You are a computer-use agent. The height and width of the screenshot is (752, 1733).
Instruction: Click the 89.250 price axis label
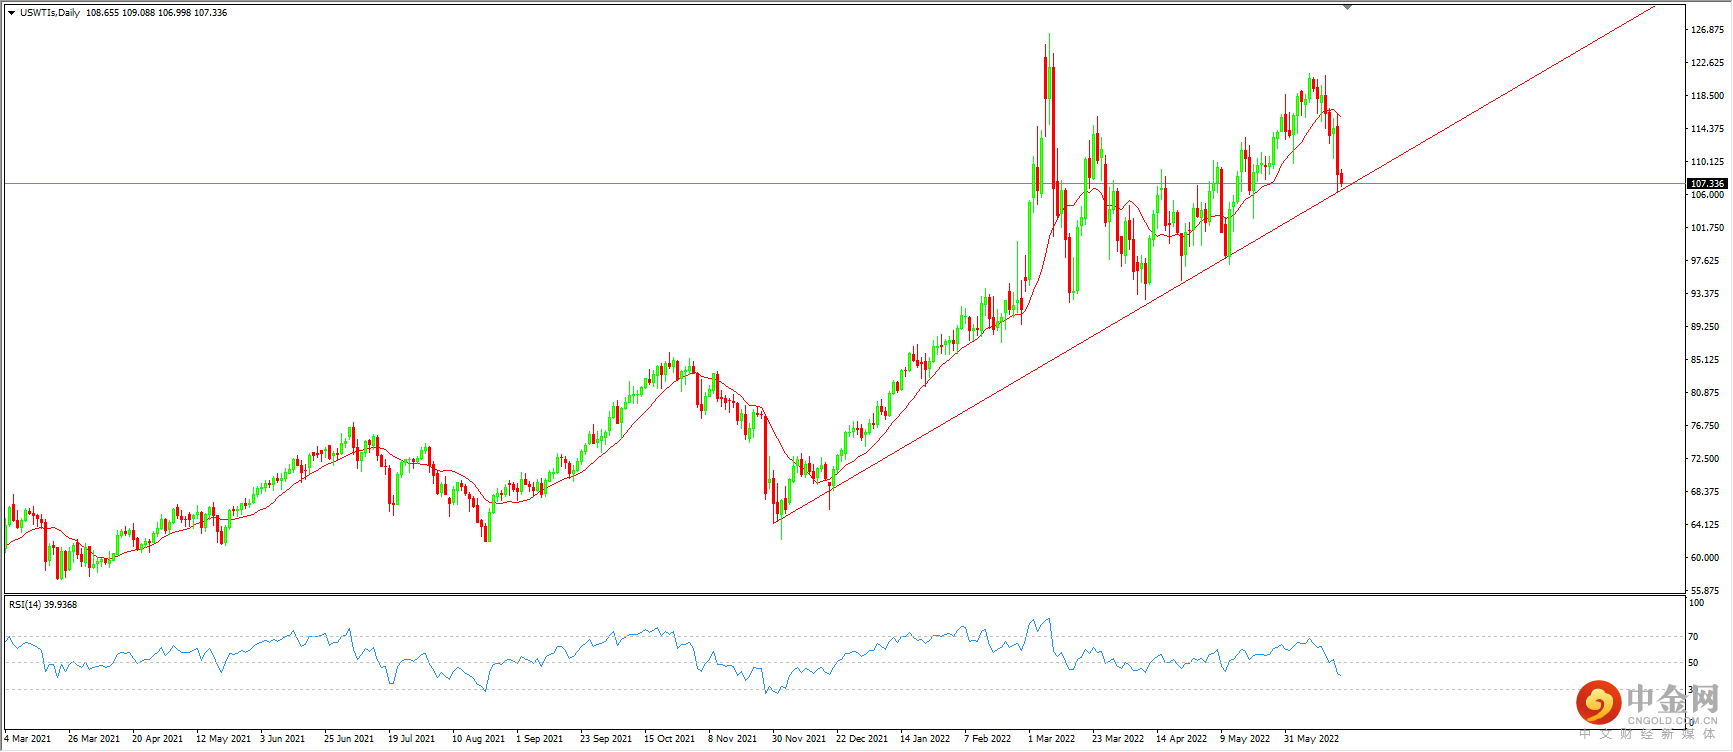coord(1705,327)
